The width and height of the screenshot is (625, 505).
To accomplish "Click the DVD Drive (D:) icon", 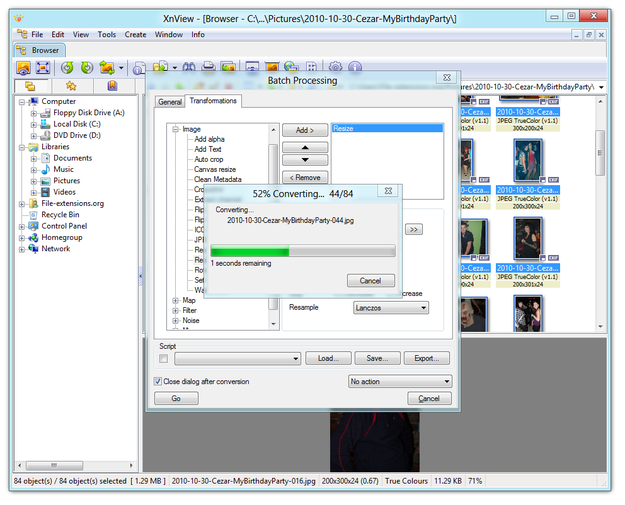I will (x=45, y=136).
